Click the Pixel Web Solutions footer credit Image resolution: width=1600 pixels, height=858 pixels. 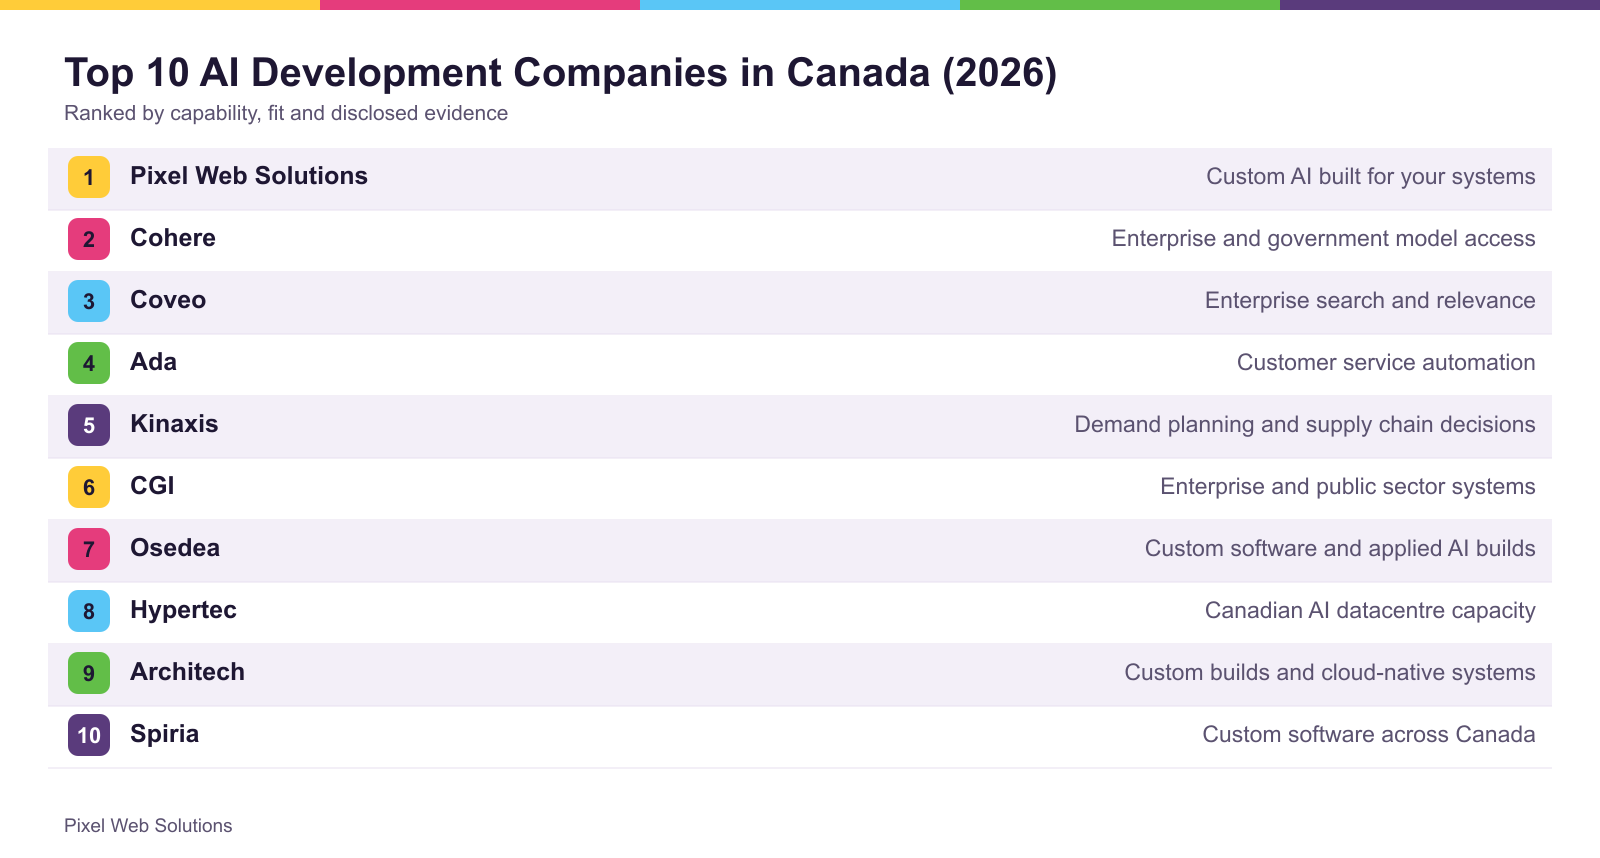[x=148, y=826]
